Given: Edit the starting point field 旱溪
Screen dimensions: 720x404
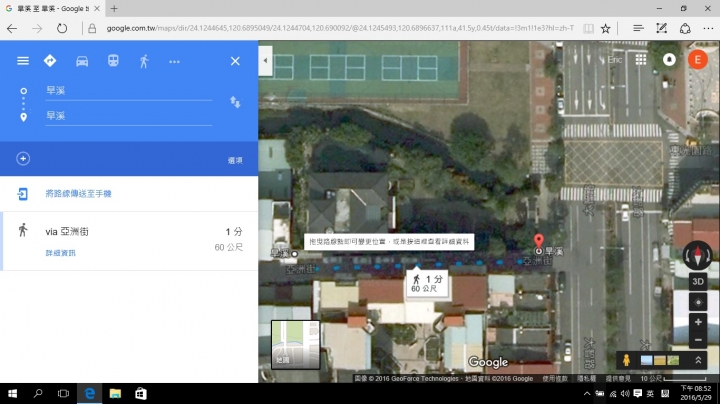Looking at the screenshot, I should (129, 91).
